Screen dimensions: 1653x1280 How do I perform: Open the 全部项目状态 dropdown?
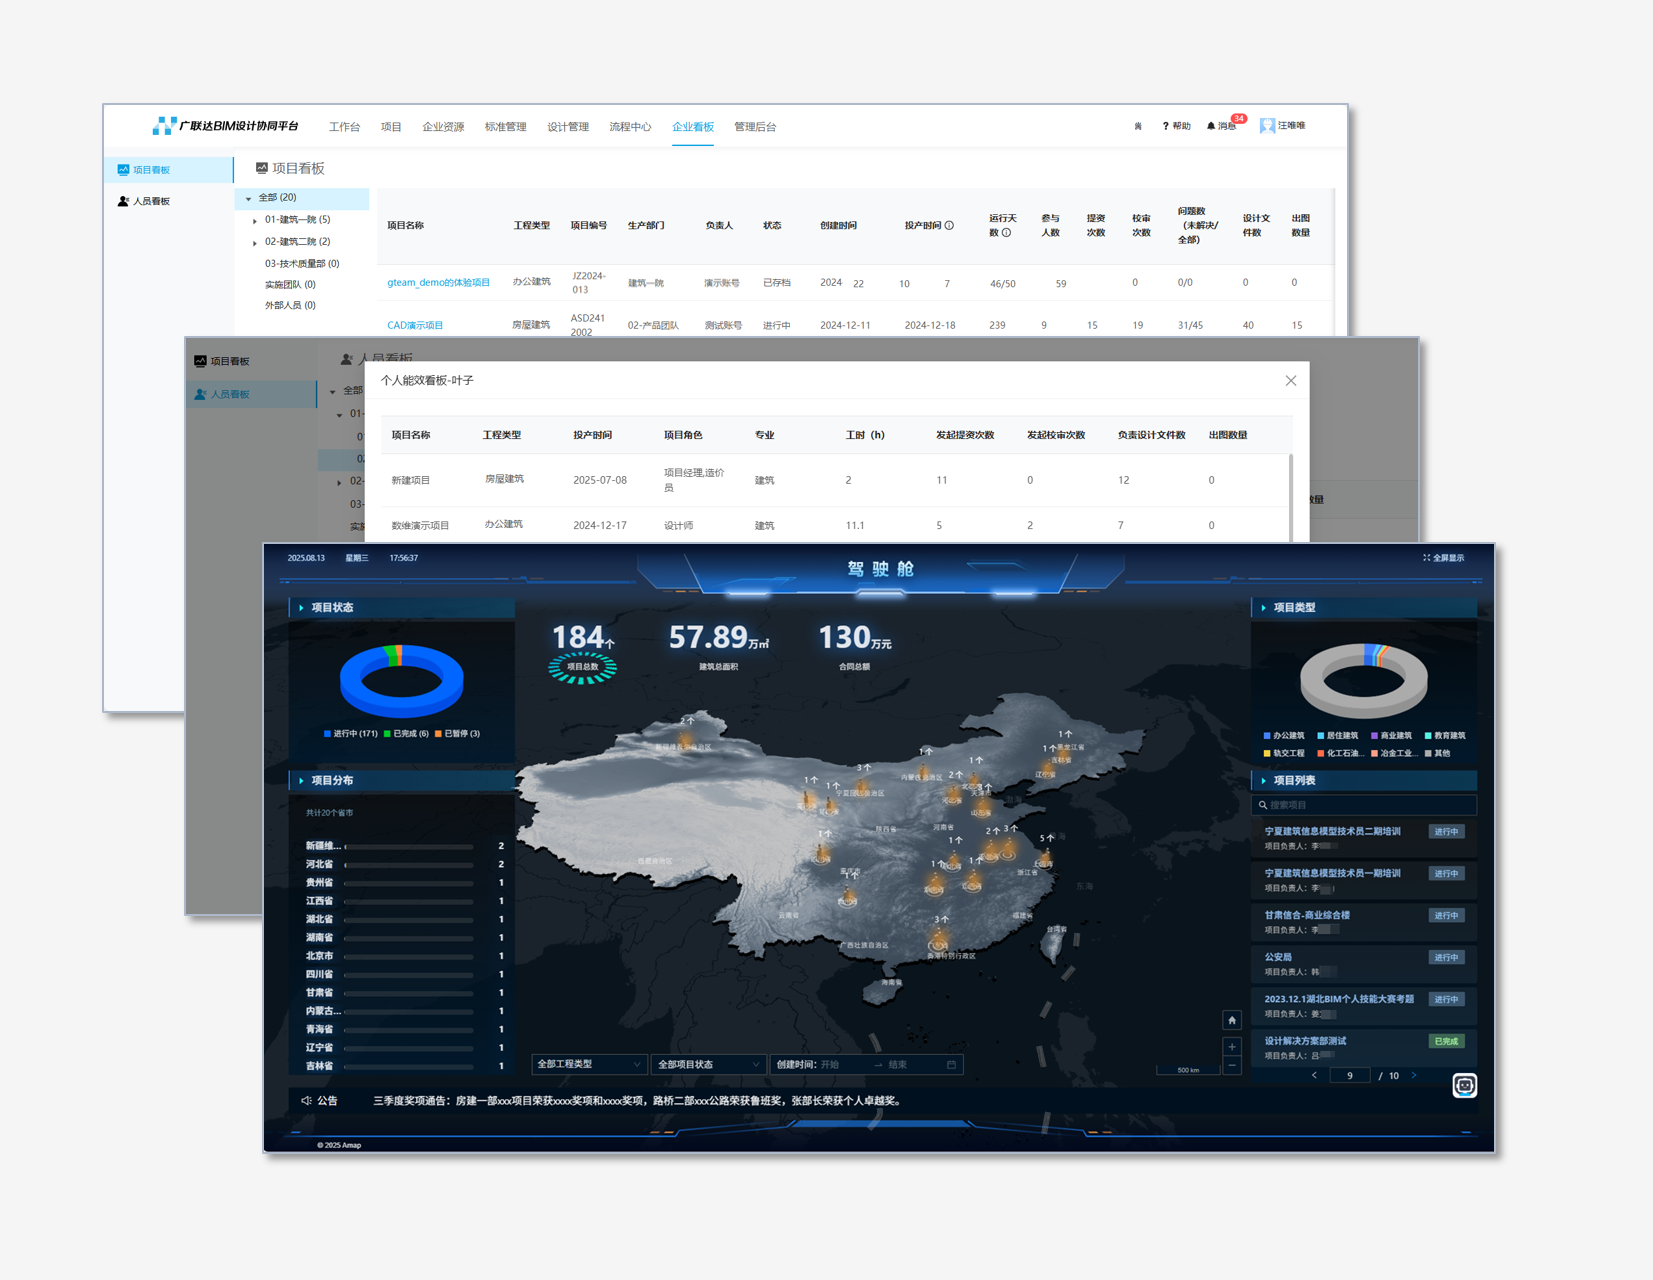[x=707, y=1064]
